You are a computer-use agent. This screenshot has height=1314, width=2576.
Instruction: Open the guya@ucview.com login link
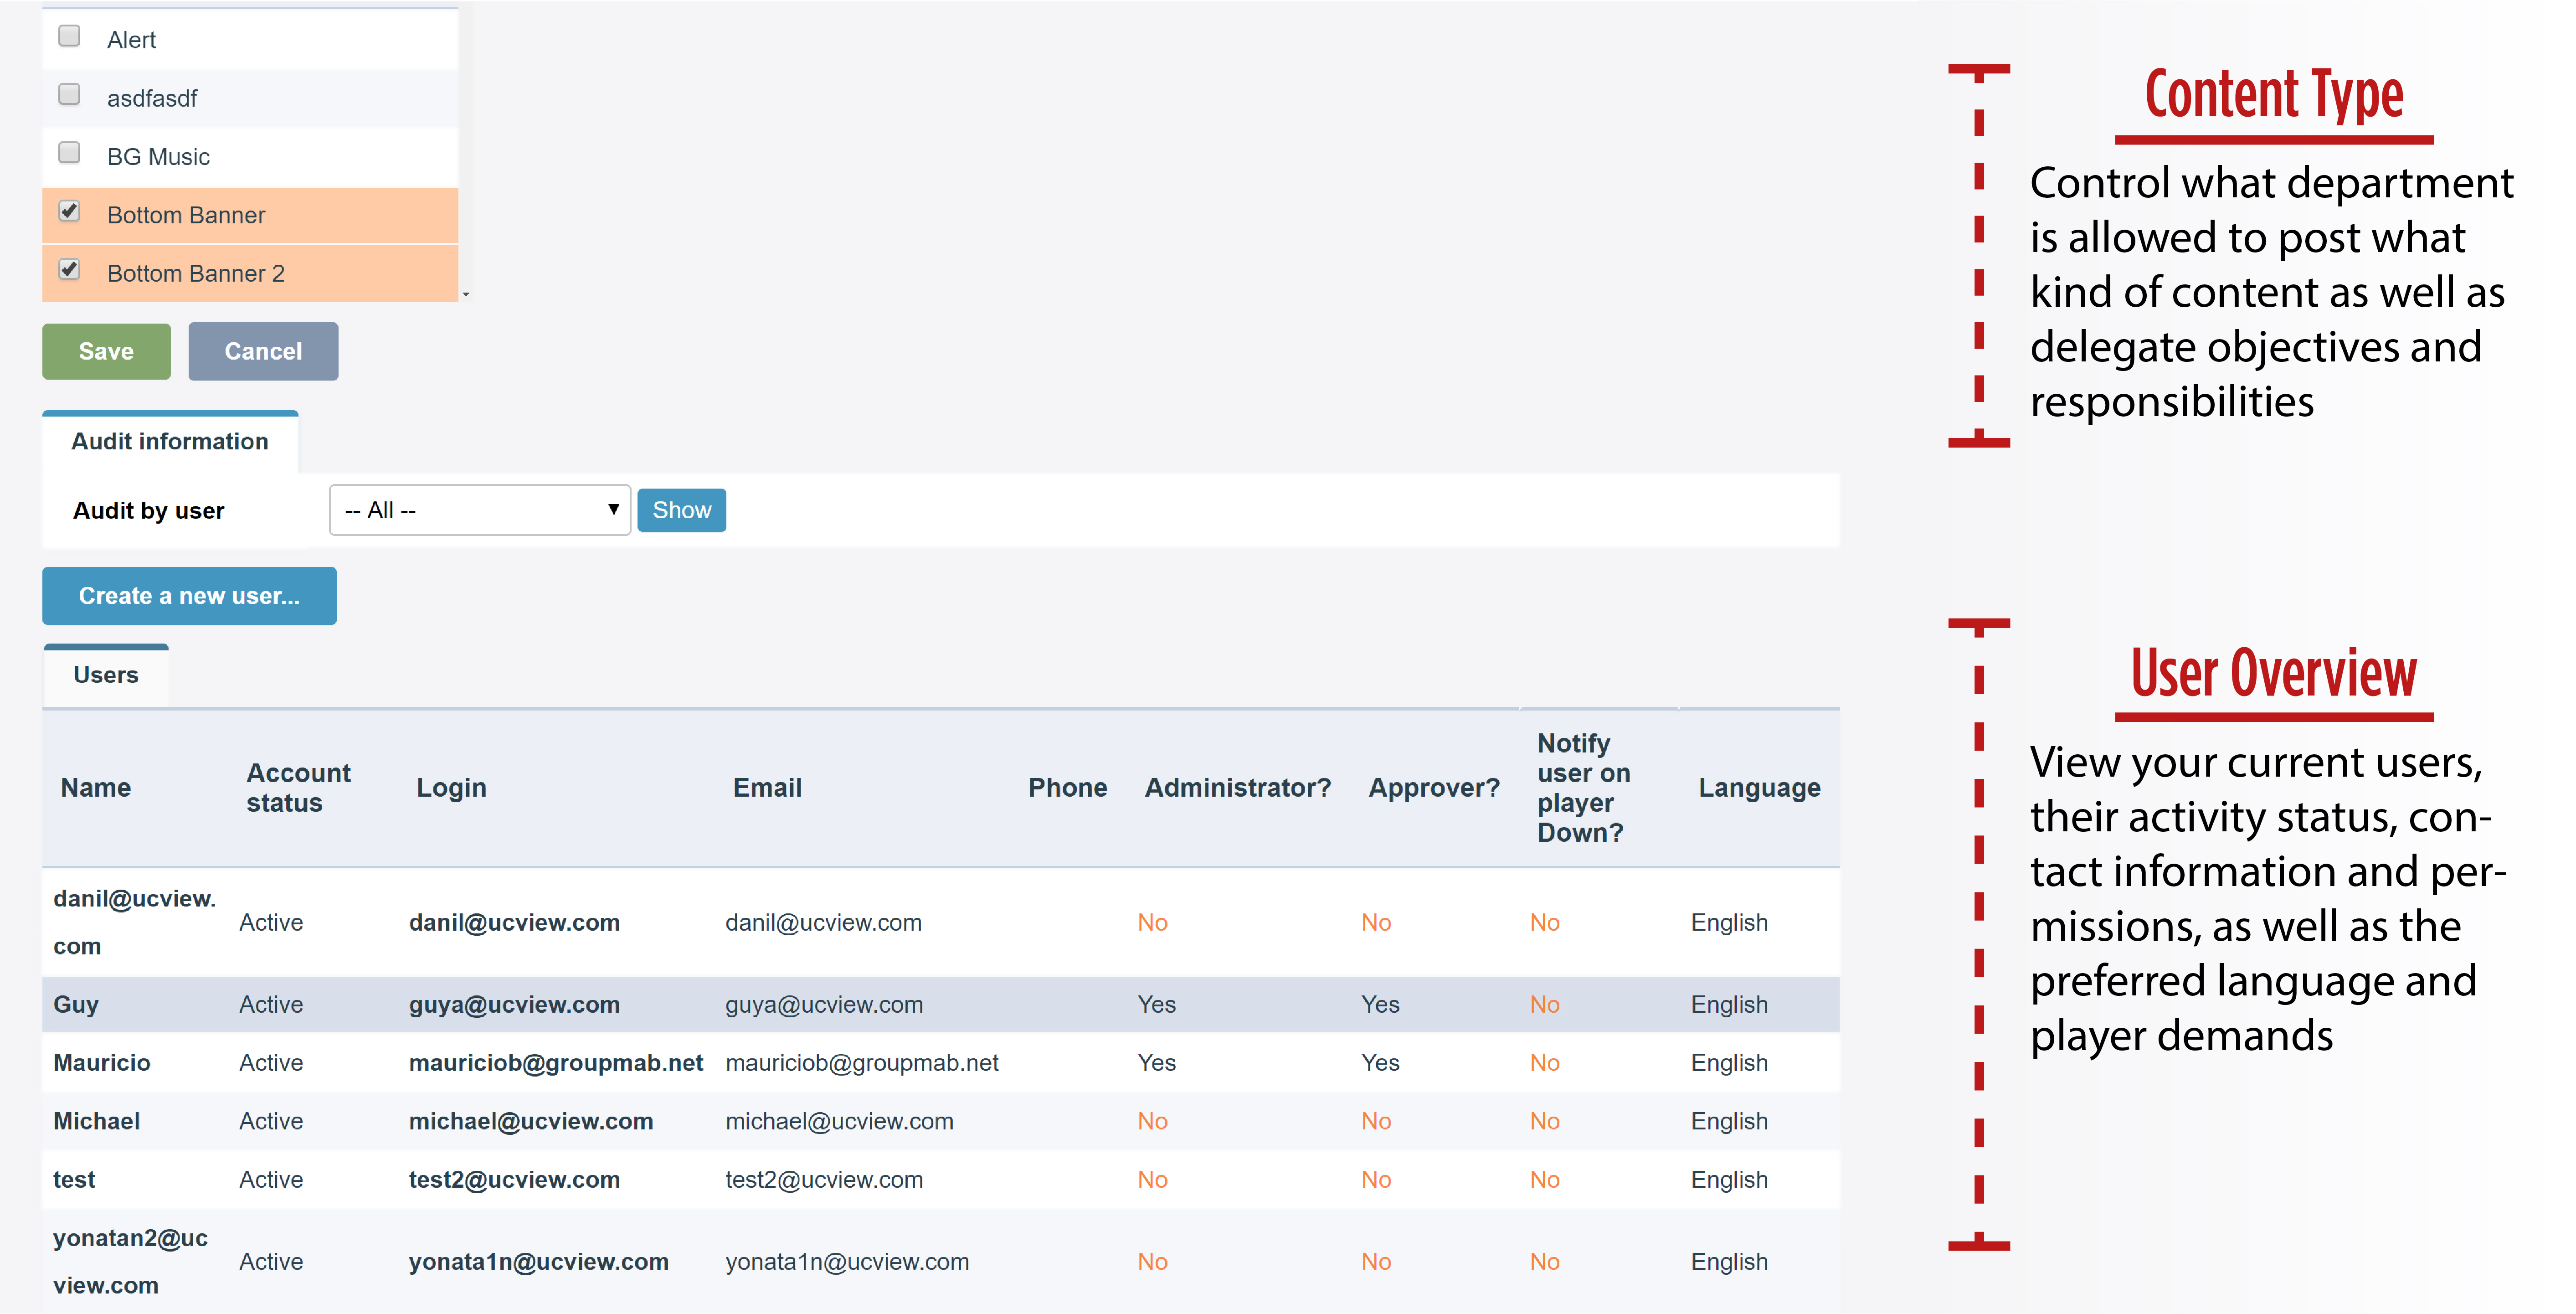pos(514,1004)
